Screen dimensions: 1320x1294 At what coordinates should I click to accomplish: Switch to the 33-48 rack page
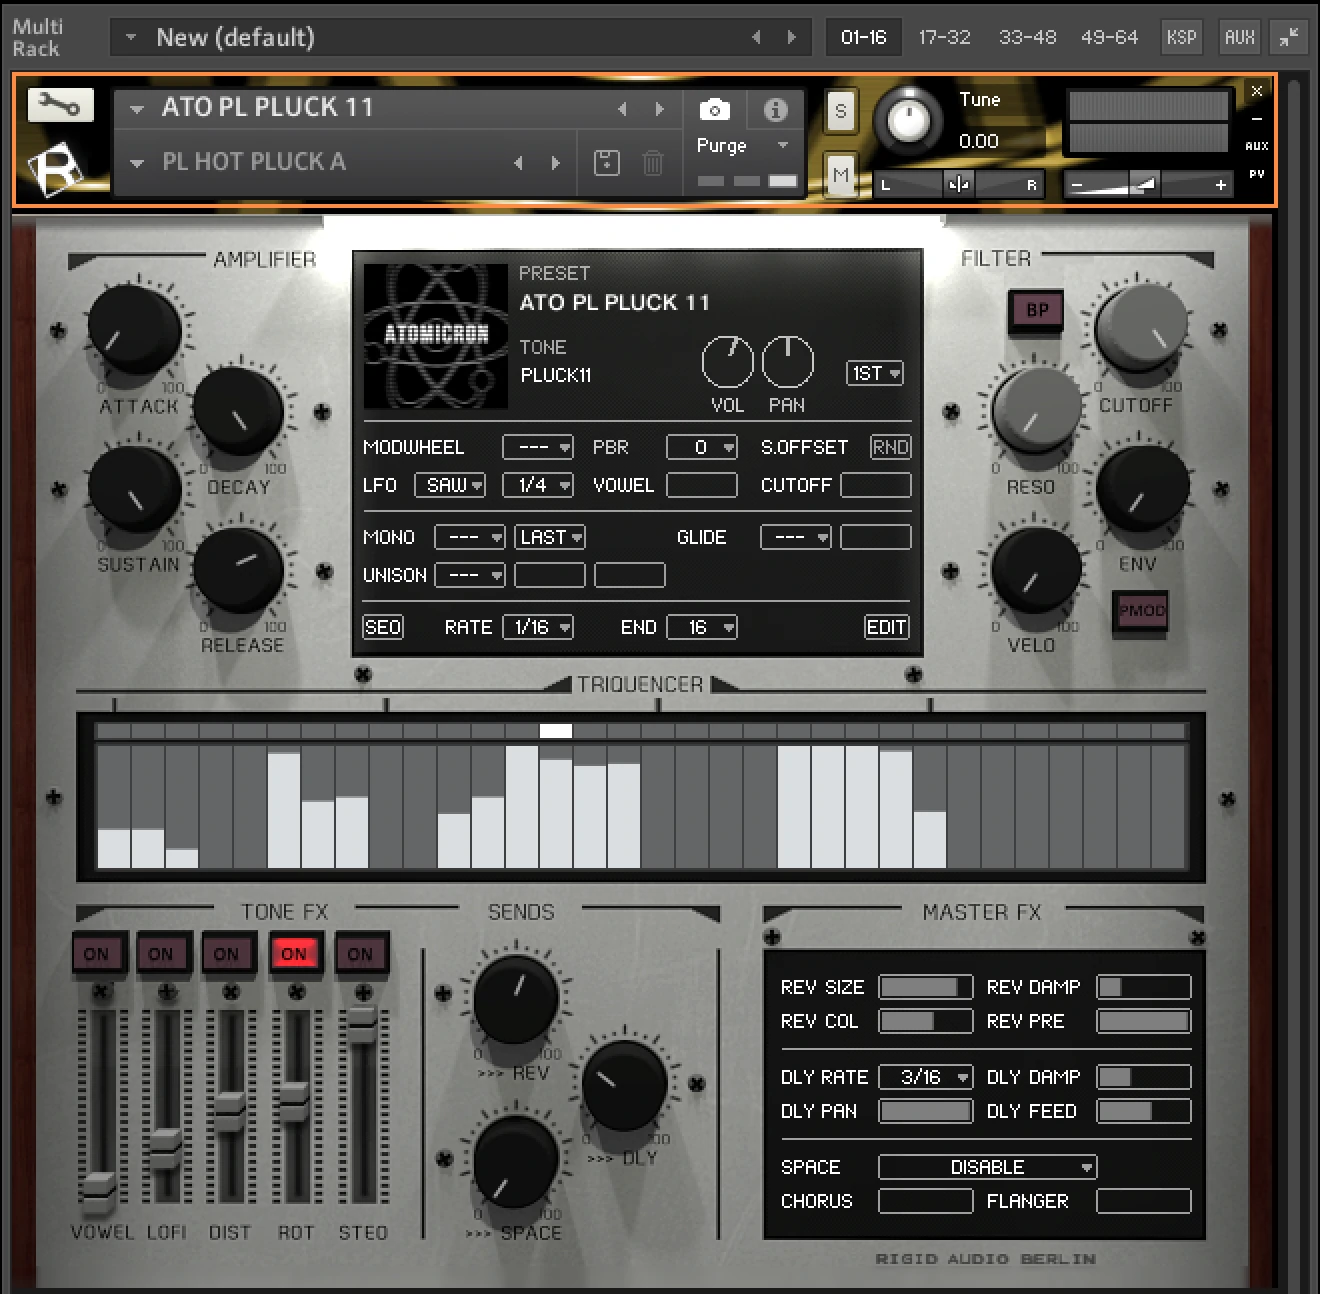[1027, 37]
